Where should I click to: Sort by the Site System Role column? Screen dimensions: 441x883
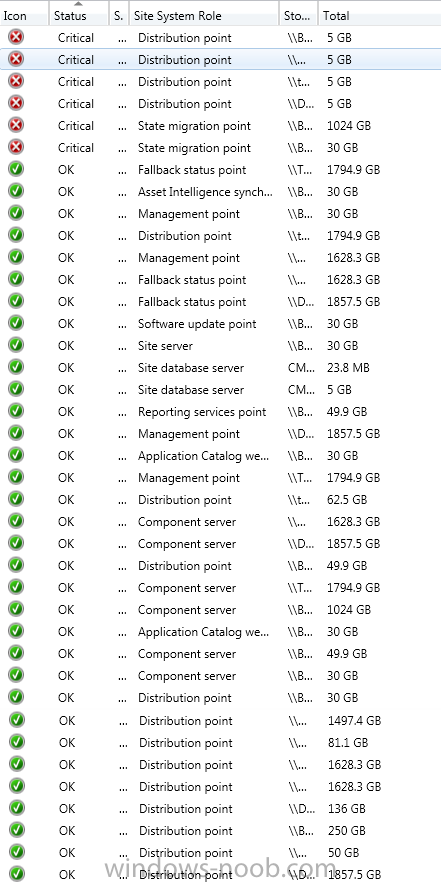pyautogui.click(x=203, y=15)
